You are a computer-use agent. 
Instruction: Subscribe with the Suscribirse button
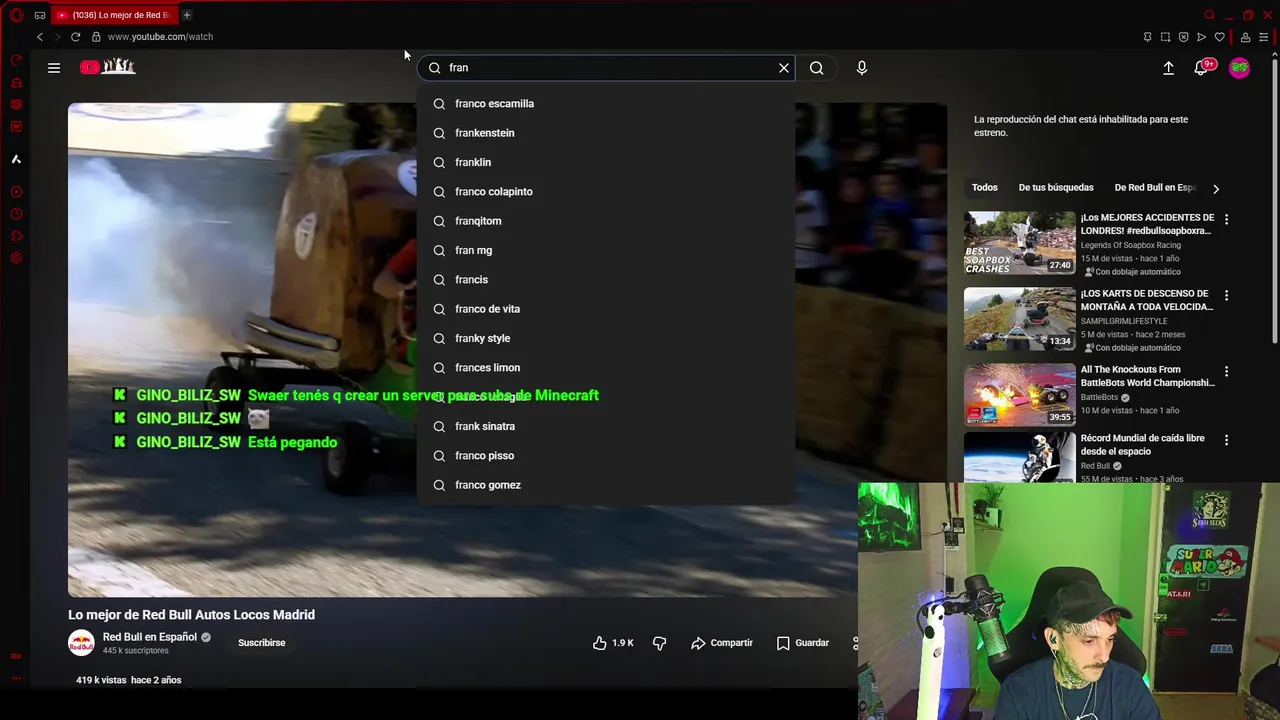pos(261,643)
